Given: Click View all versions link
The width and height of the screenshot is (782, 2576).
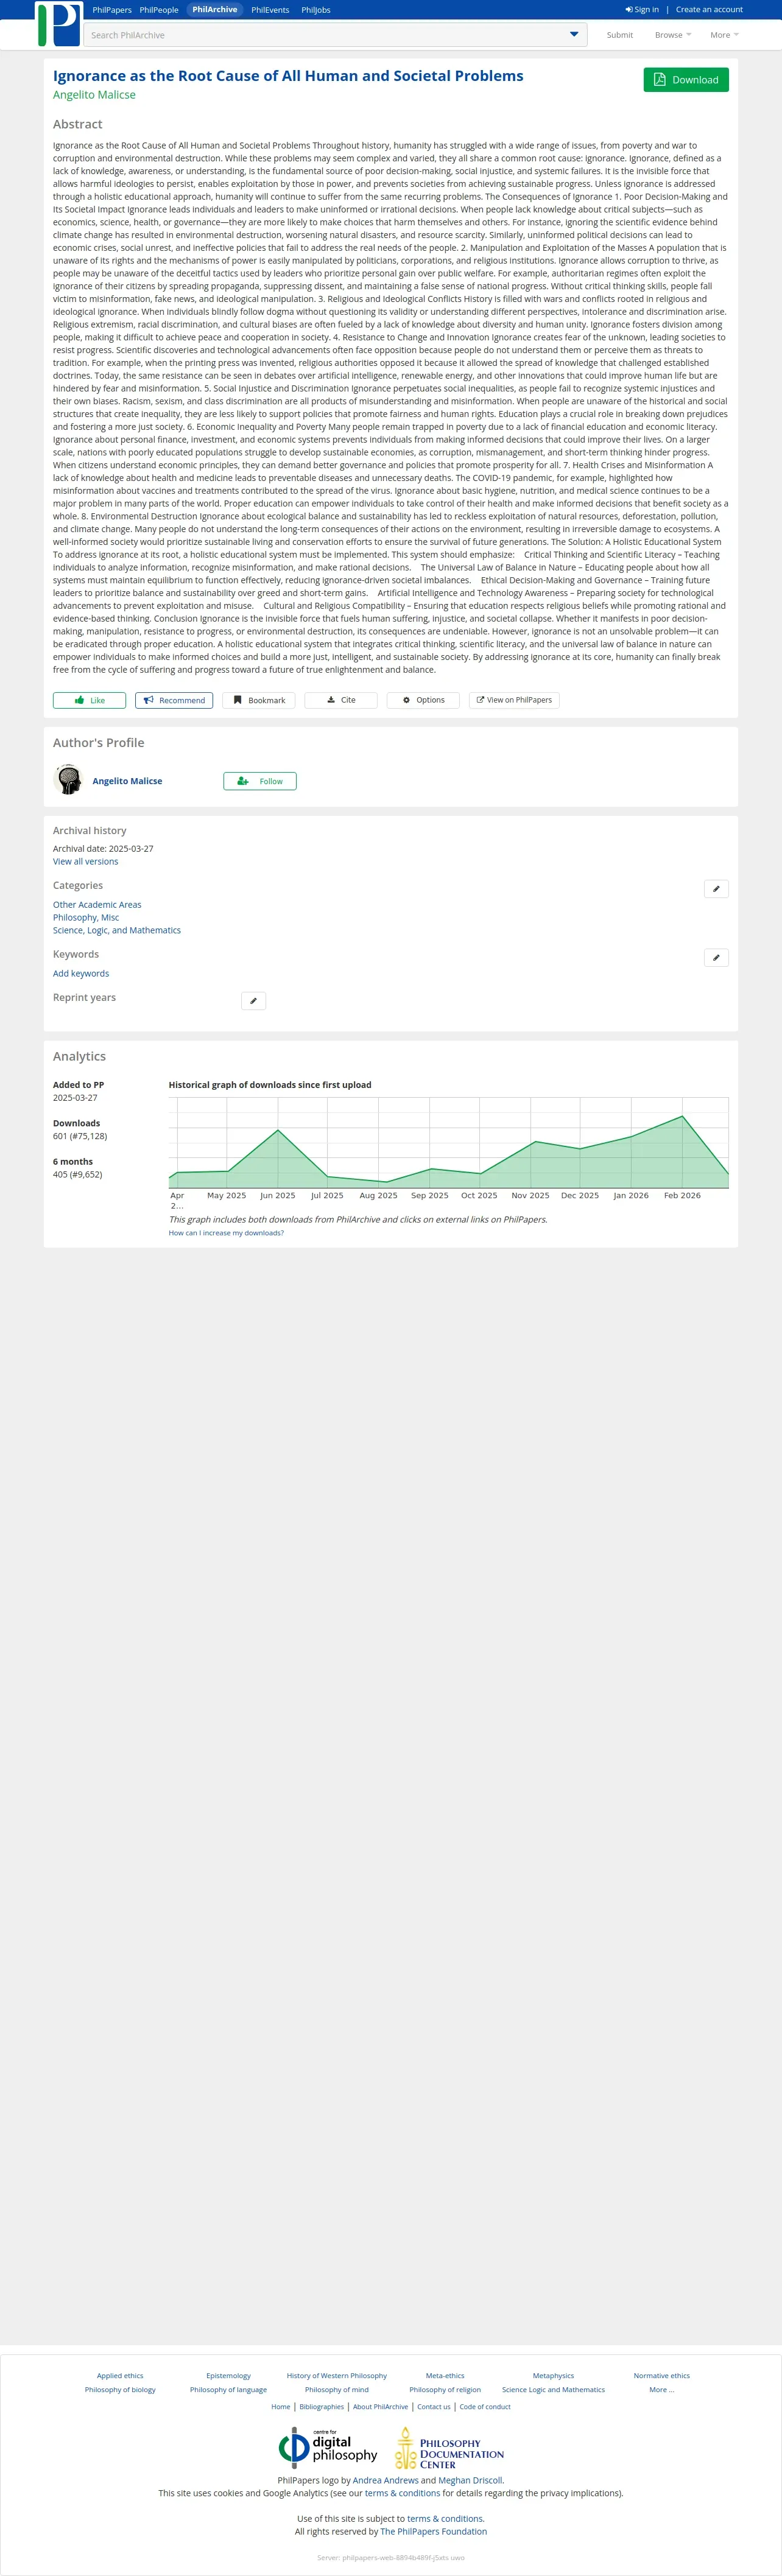Looking at the screenshot, I should [85, 861].
